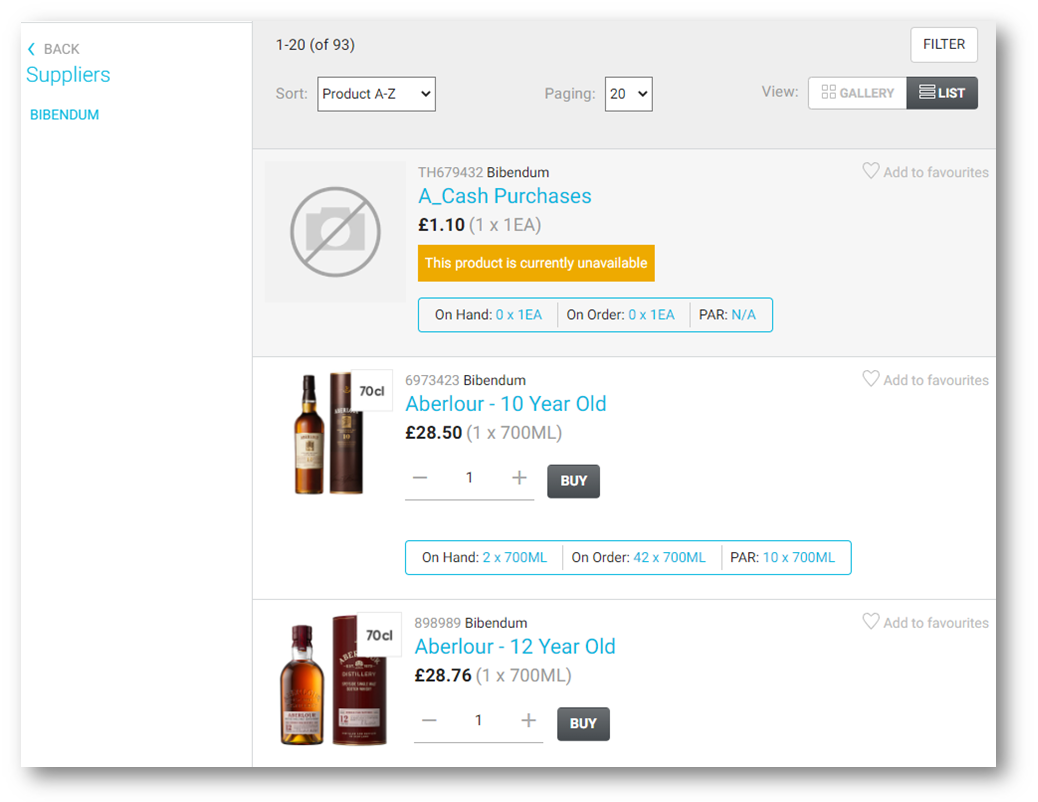1038x802 pixels.
Task: Go back via the BACK link
Action: coord(61,49)
